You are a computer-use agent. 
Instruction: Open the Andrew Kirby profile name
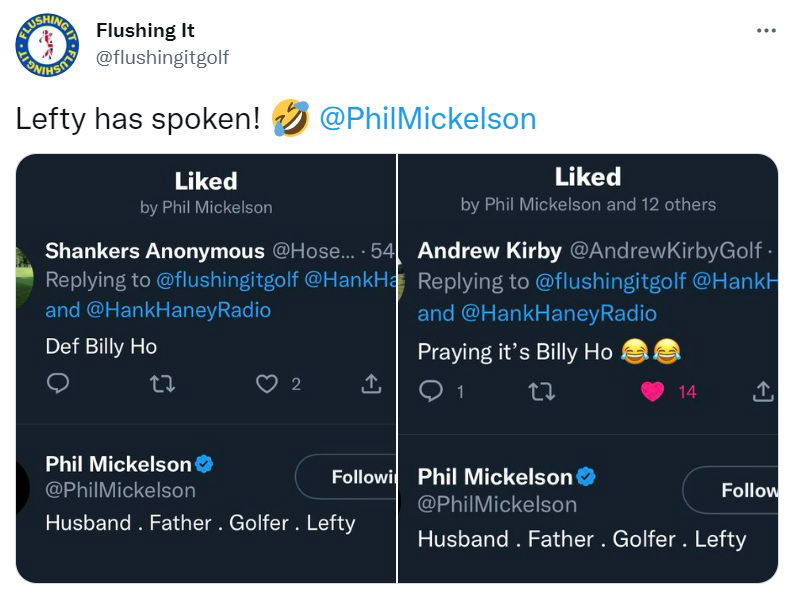(489, 250)
